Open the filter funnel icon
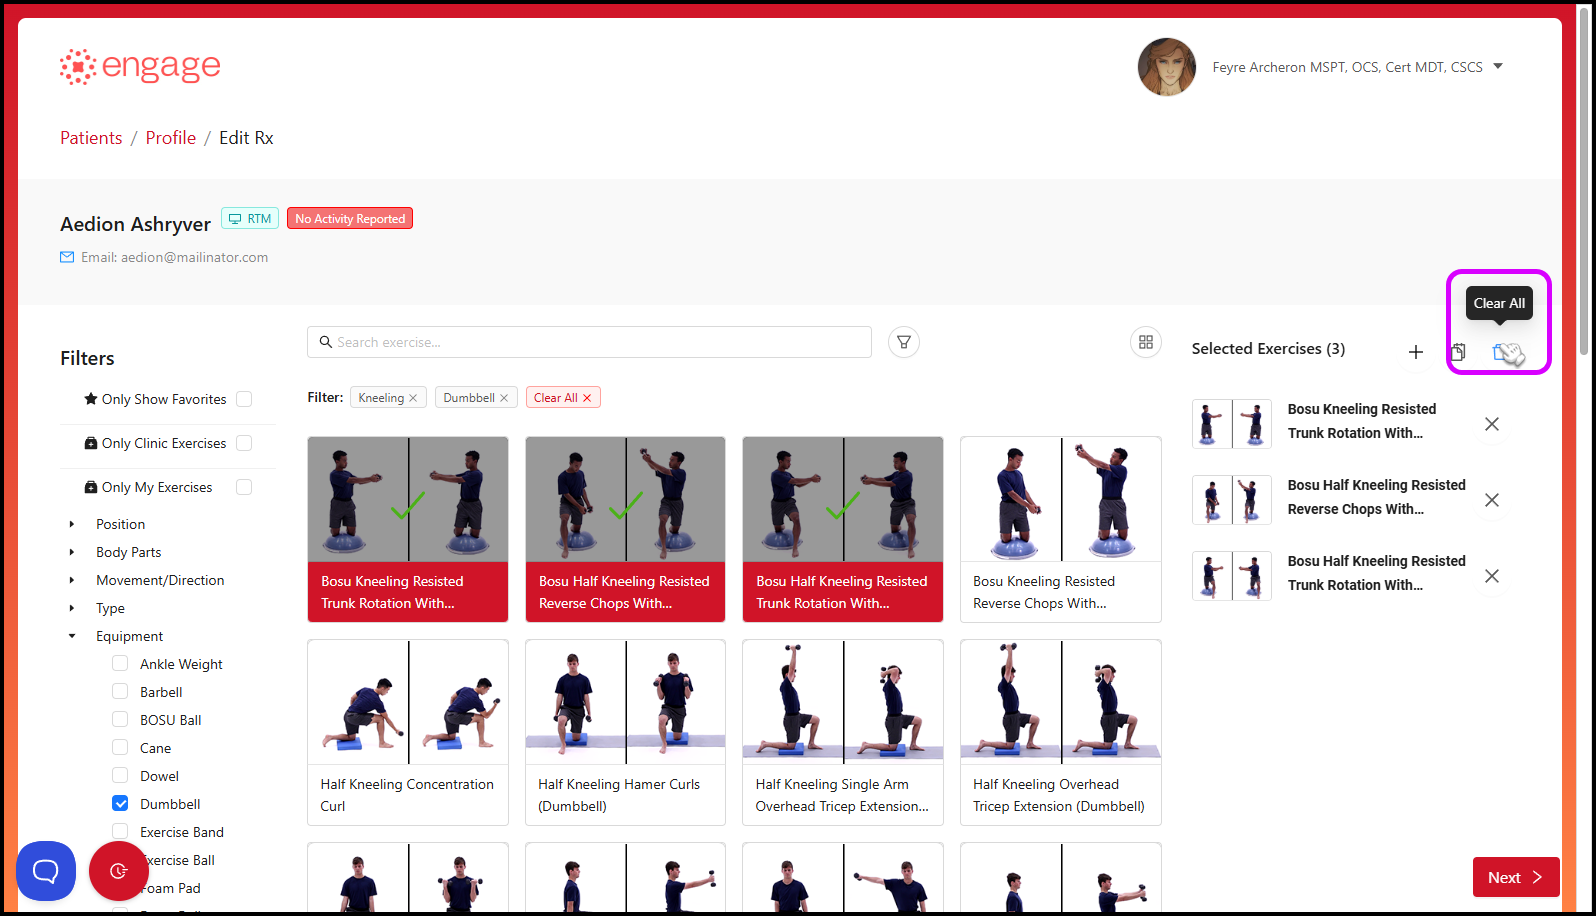This screenshot has width=1596, height=916. click(904, 342)
